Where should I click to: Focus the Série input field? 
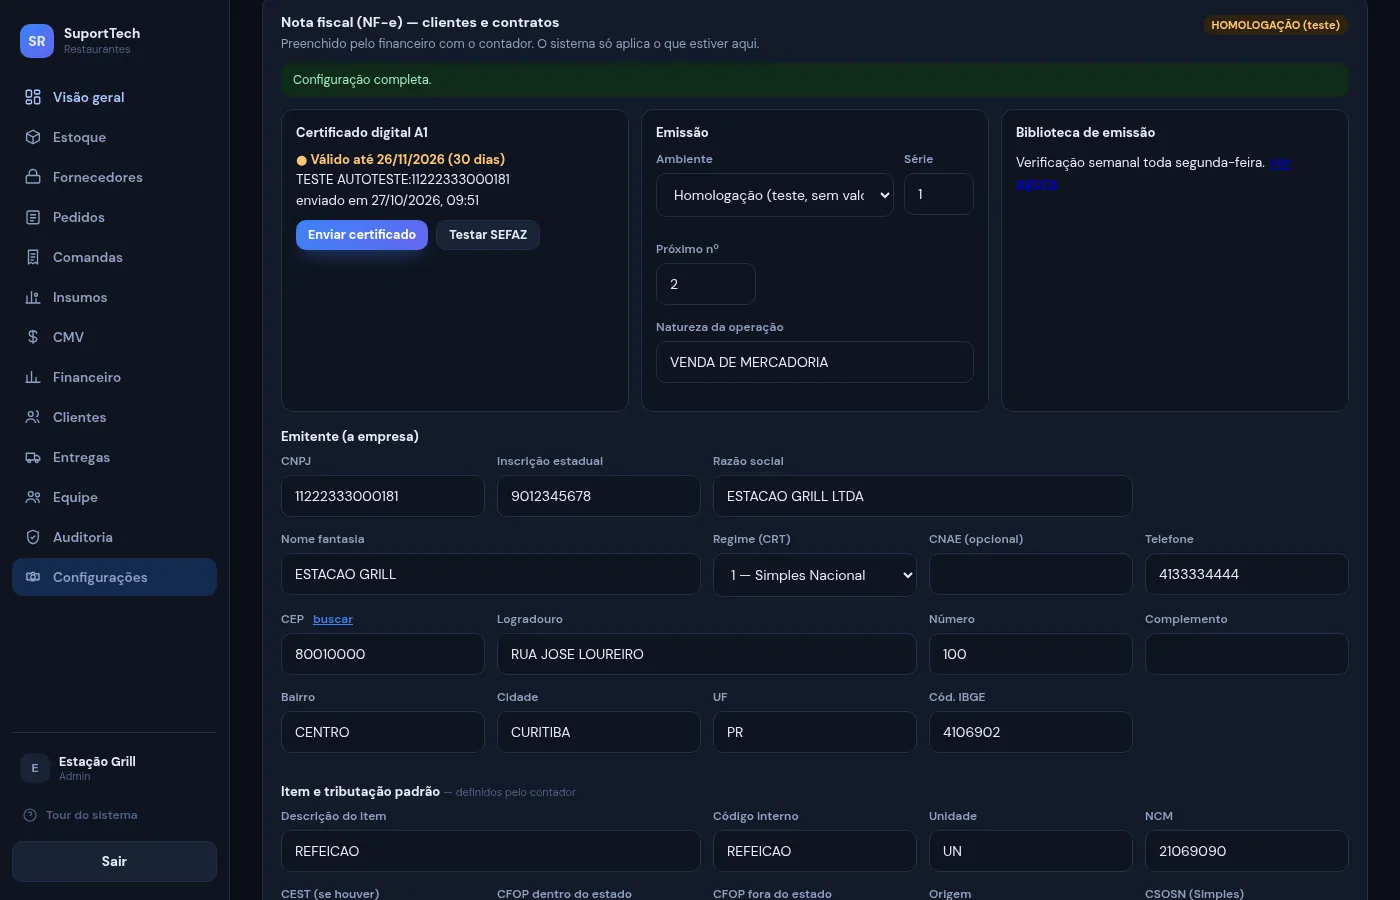(939, 194)
